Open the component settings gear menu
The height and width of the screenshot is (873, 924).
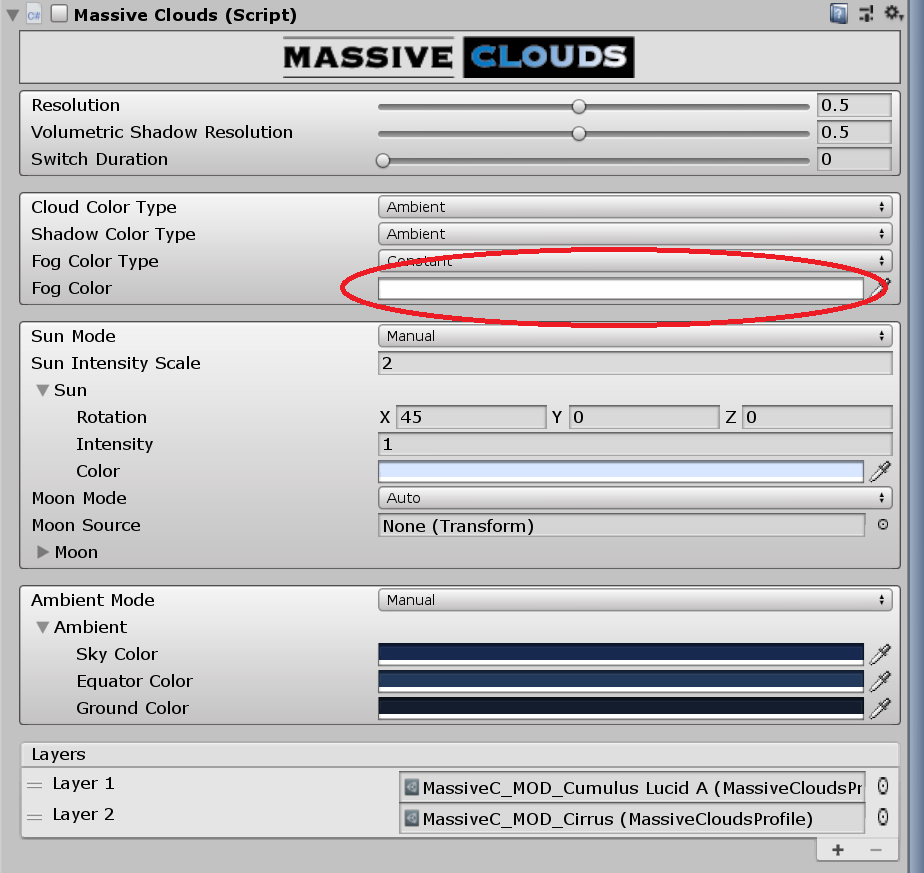pyautogui.click(x=893, y=13)
